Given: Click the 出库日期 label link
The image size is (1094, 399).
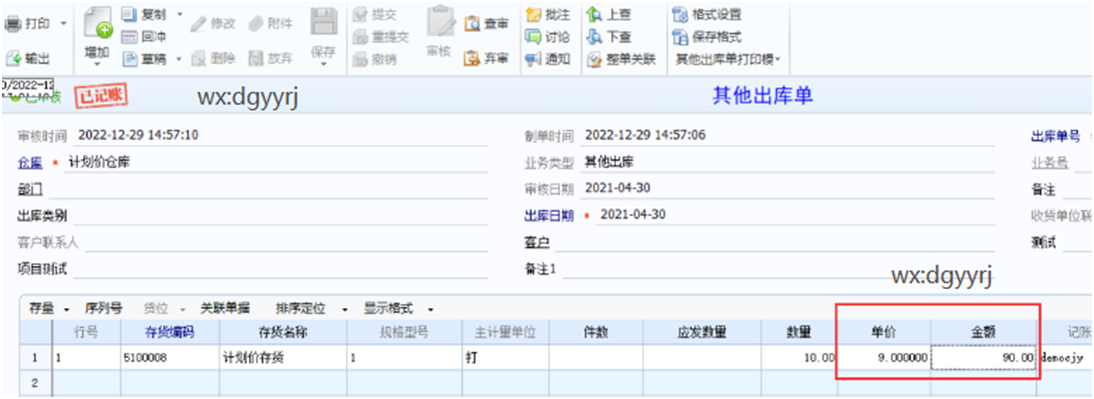Looking at the screenshot, I should [549, 216].
